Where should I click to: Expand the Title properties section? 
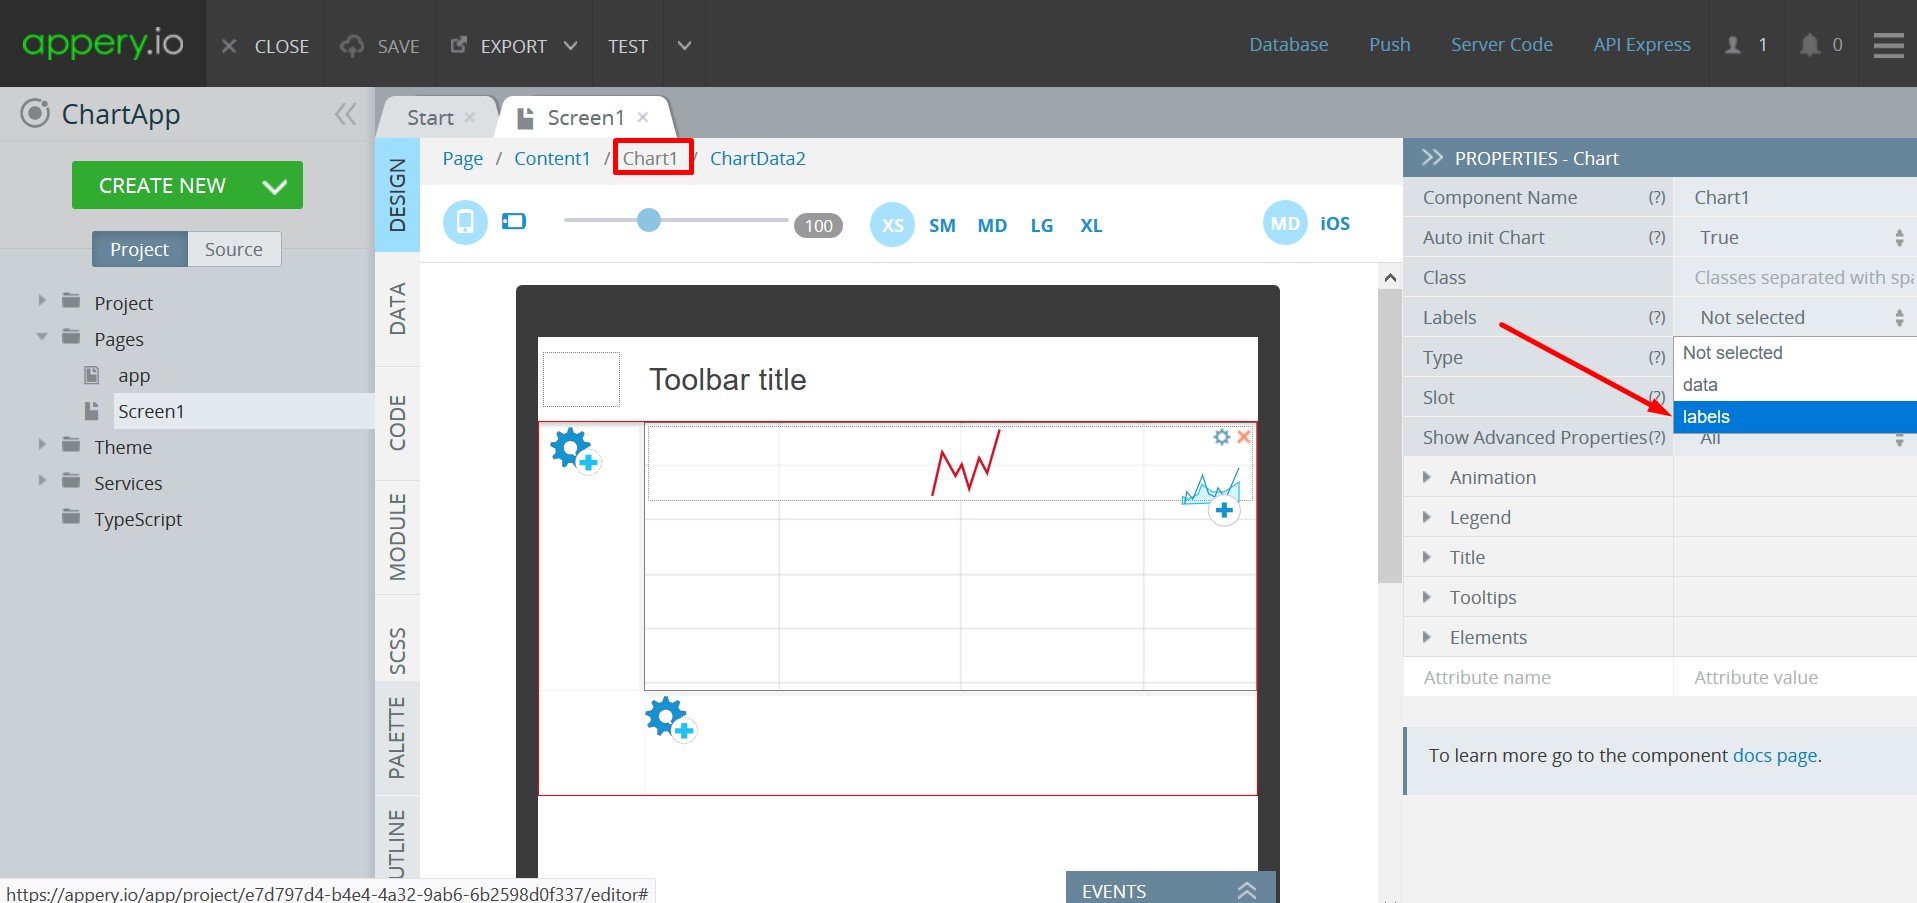(1427, 557)
